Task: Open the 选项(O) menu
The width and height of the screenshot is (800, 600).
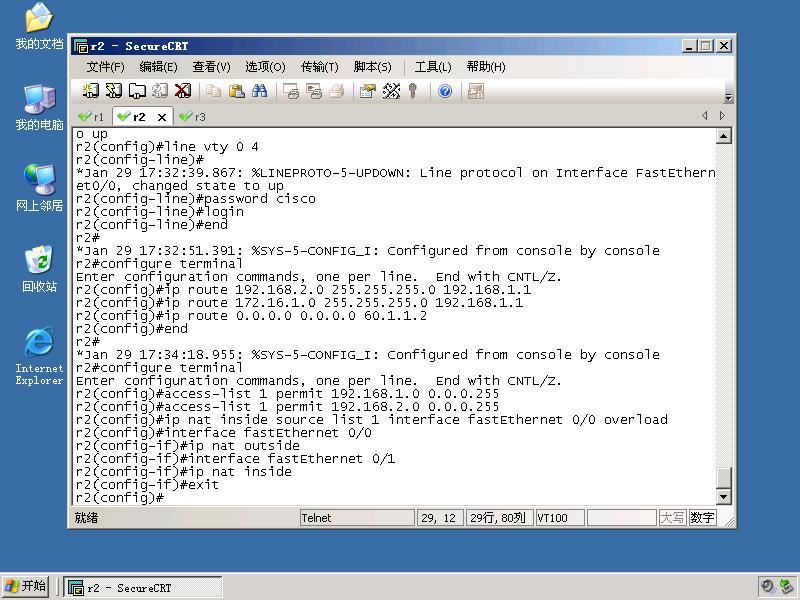Action: (x=265, y=67)
